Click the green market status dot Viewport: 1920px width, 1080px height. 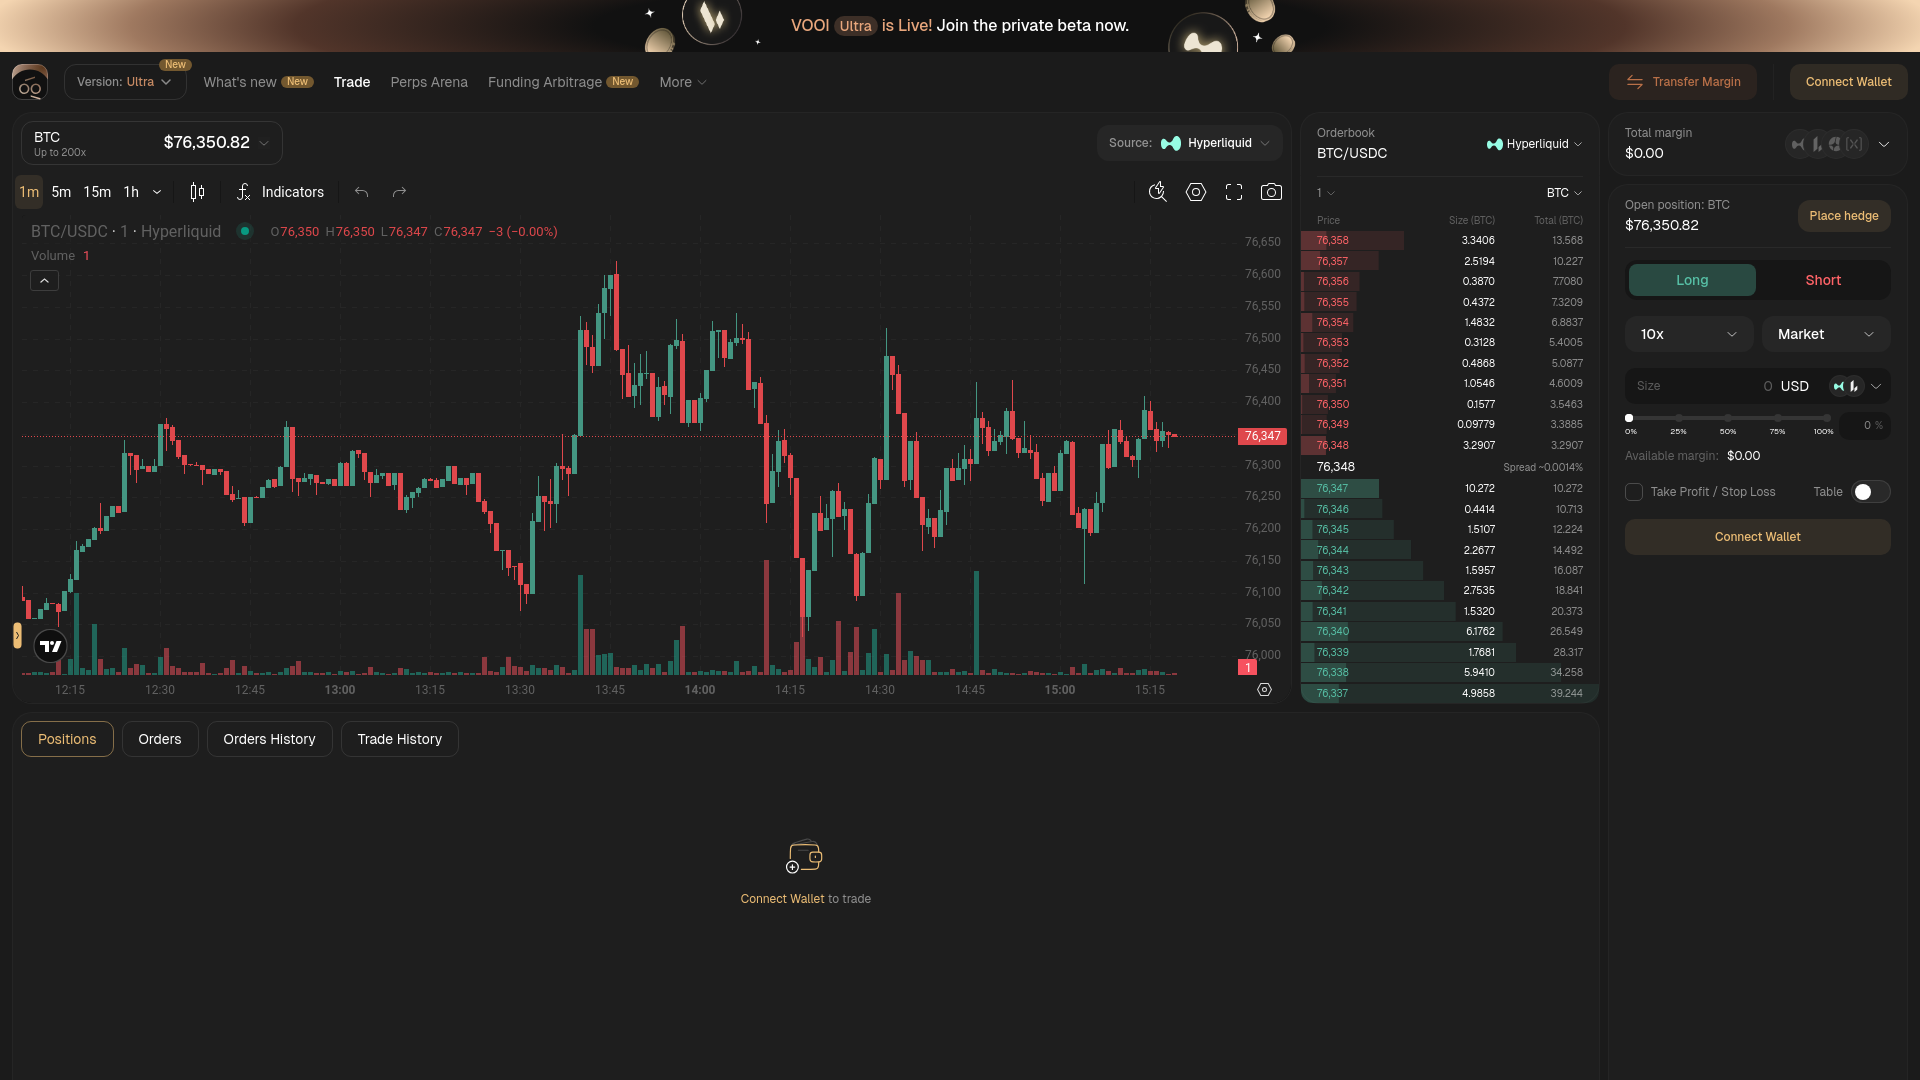point(245,231)
